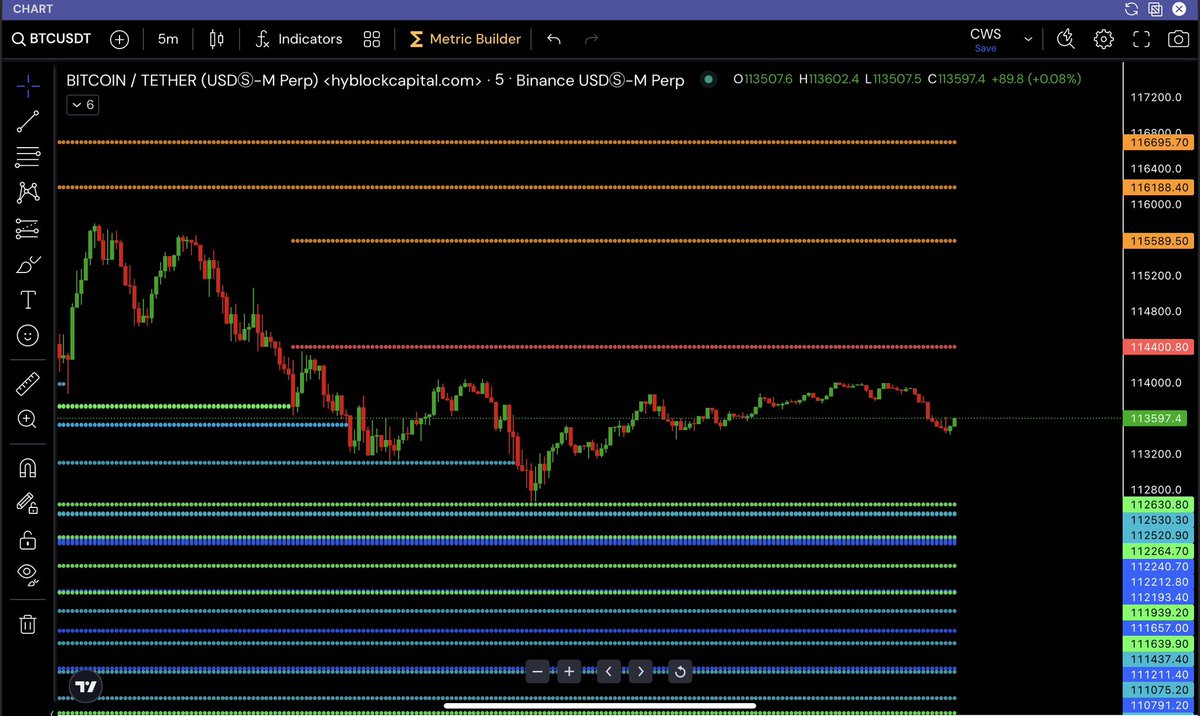Toggle hide all drawings eye icon

click(x=28, y=575)
